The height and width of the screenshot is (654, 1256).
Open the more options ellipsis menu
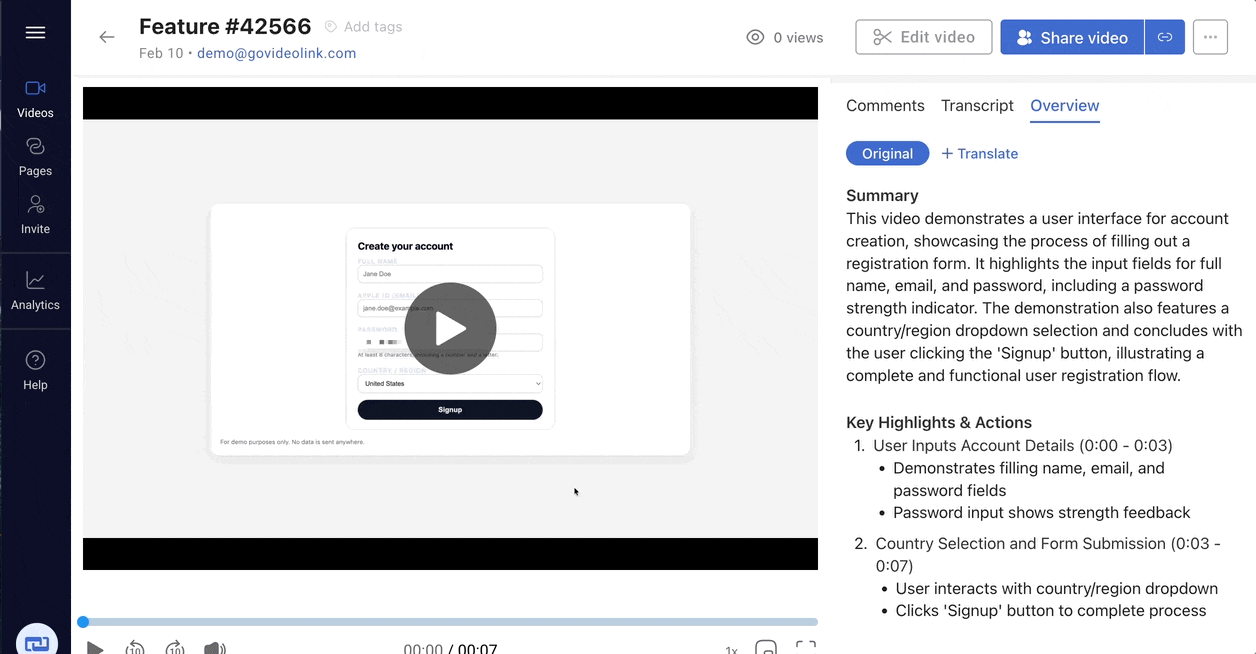point(1210,37)
